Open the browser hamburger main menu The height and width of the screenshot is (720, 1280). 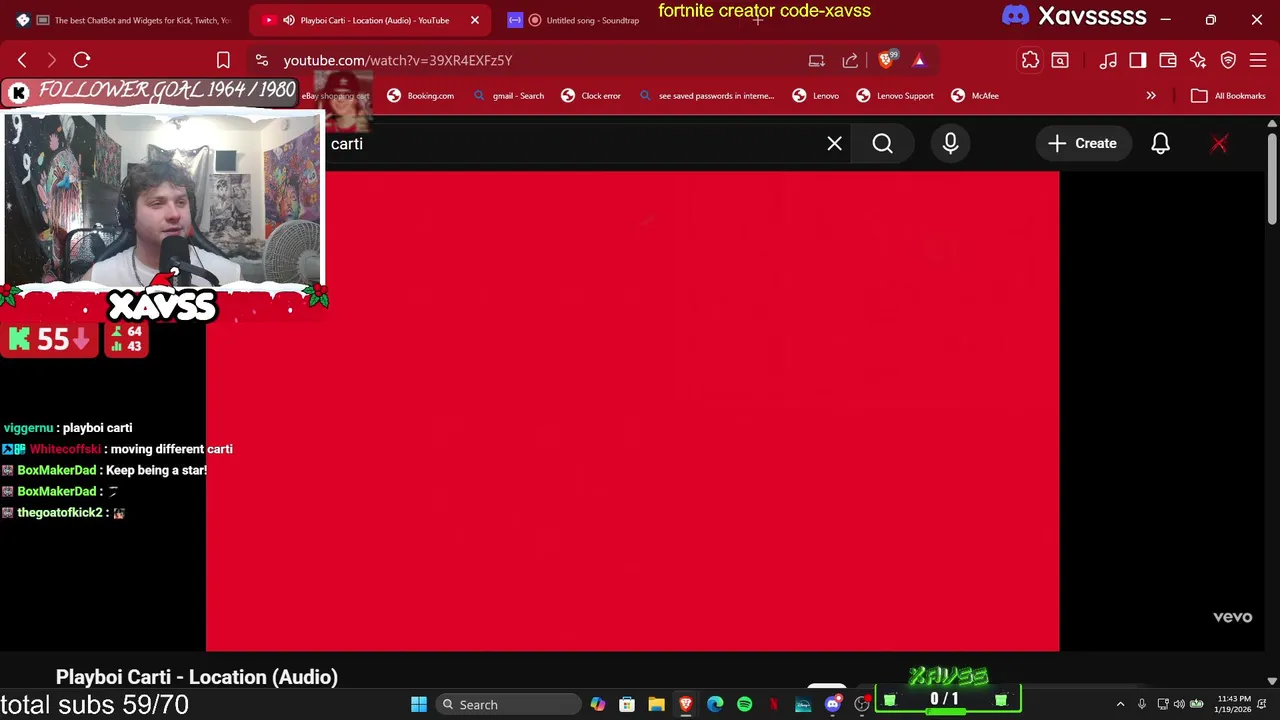click(1258, 60)
